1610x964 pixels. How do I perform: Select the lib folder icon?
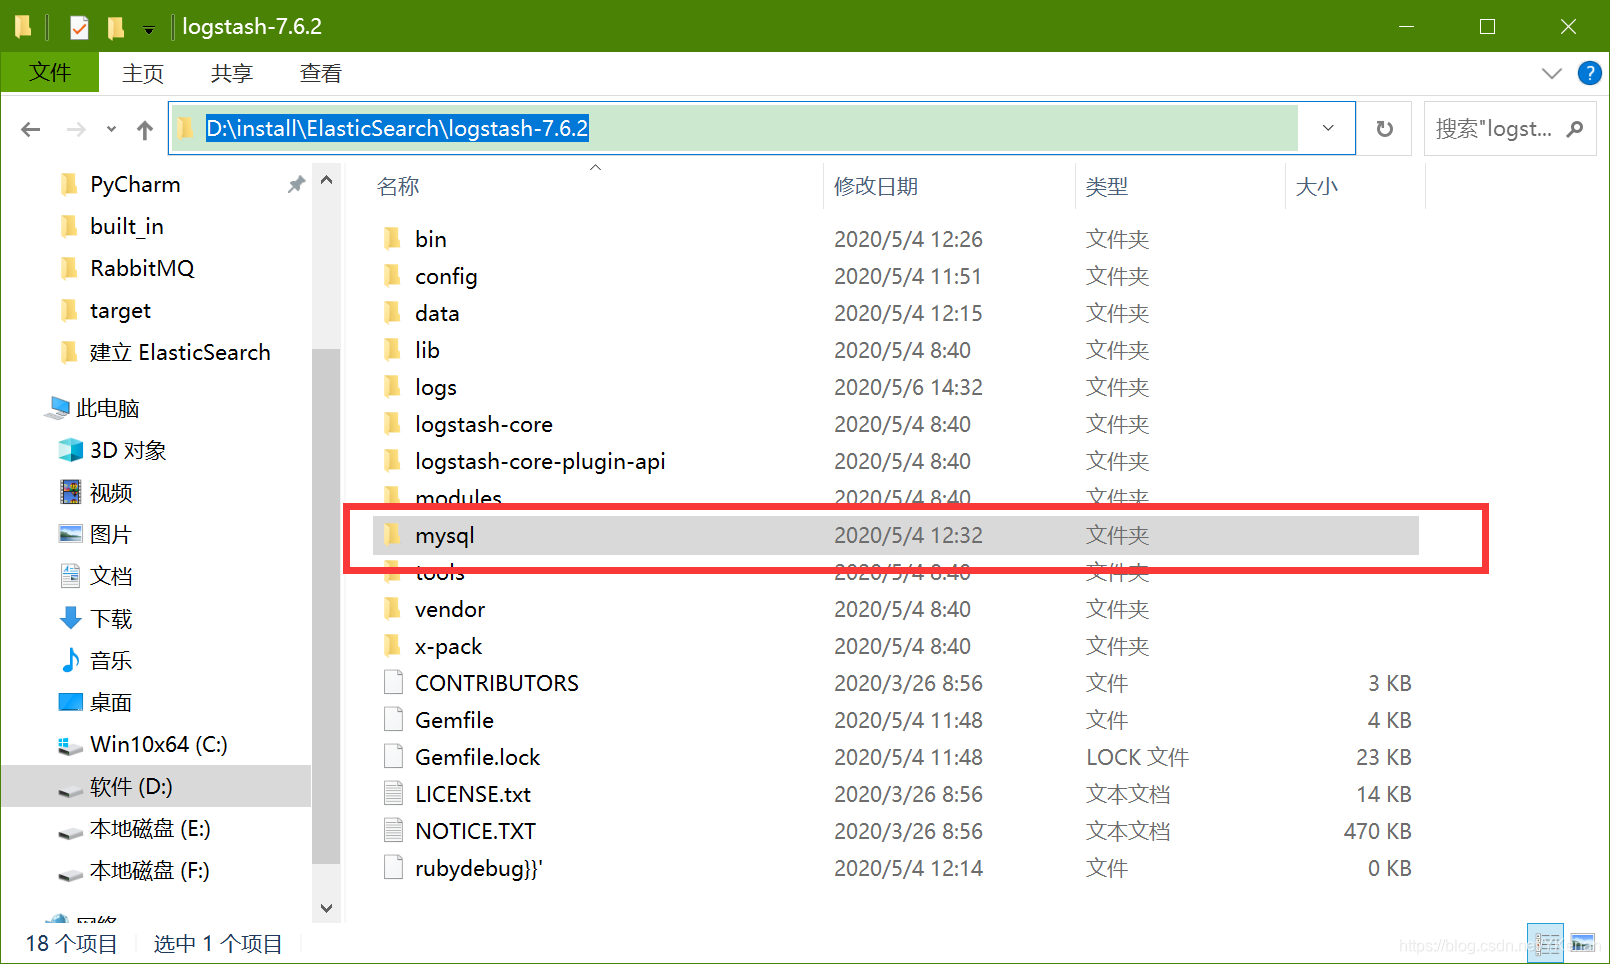click(393, 350)
